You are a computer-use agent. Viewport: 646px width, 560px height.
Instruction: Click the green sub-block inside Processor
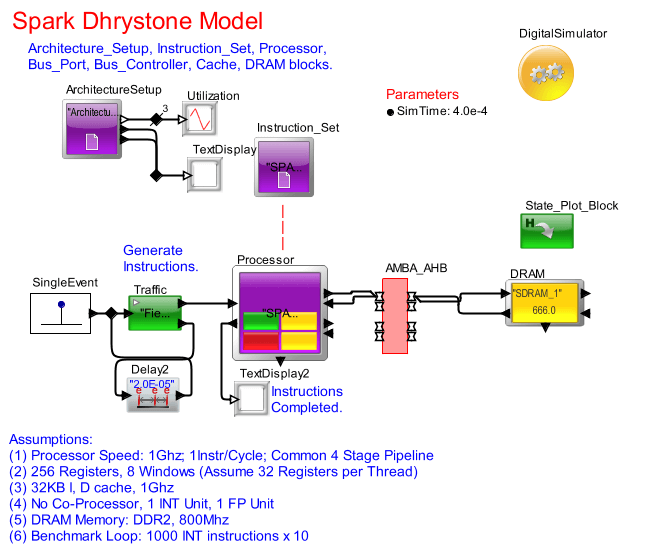click(260, 322)
